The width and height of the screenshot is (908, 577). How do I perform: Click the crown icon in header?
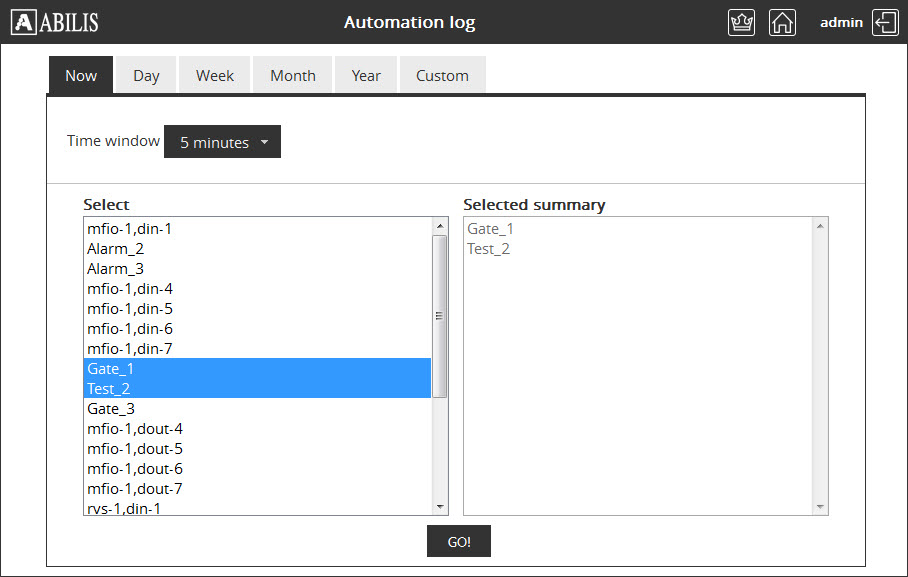(742, 23)
